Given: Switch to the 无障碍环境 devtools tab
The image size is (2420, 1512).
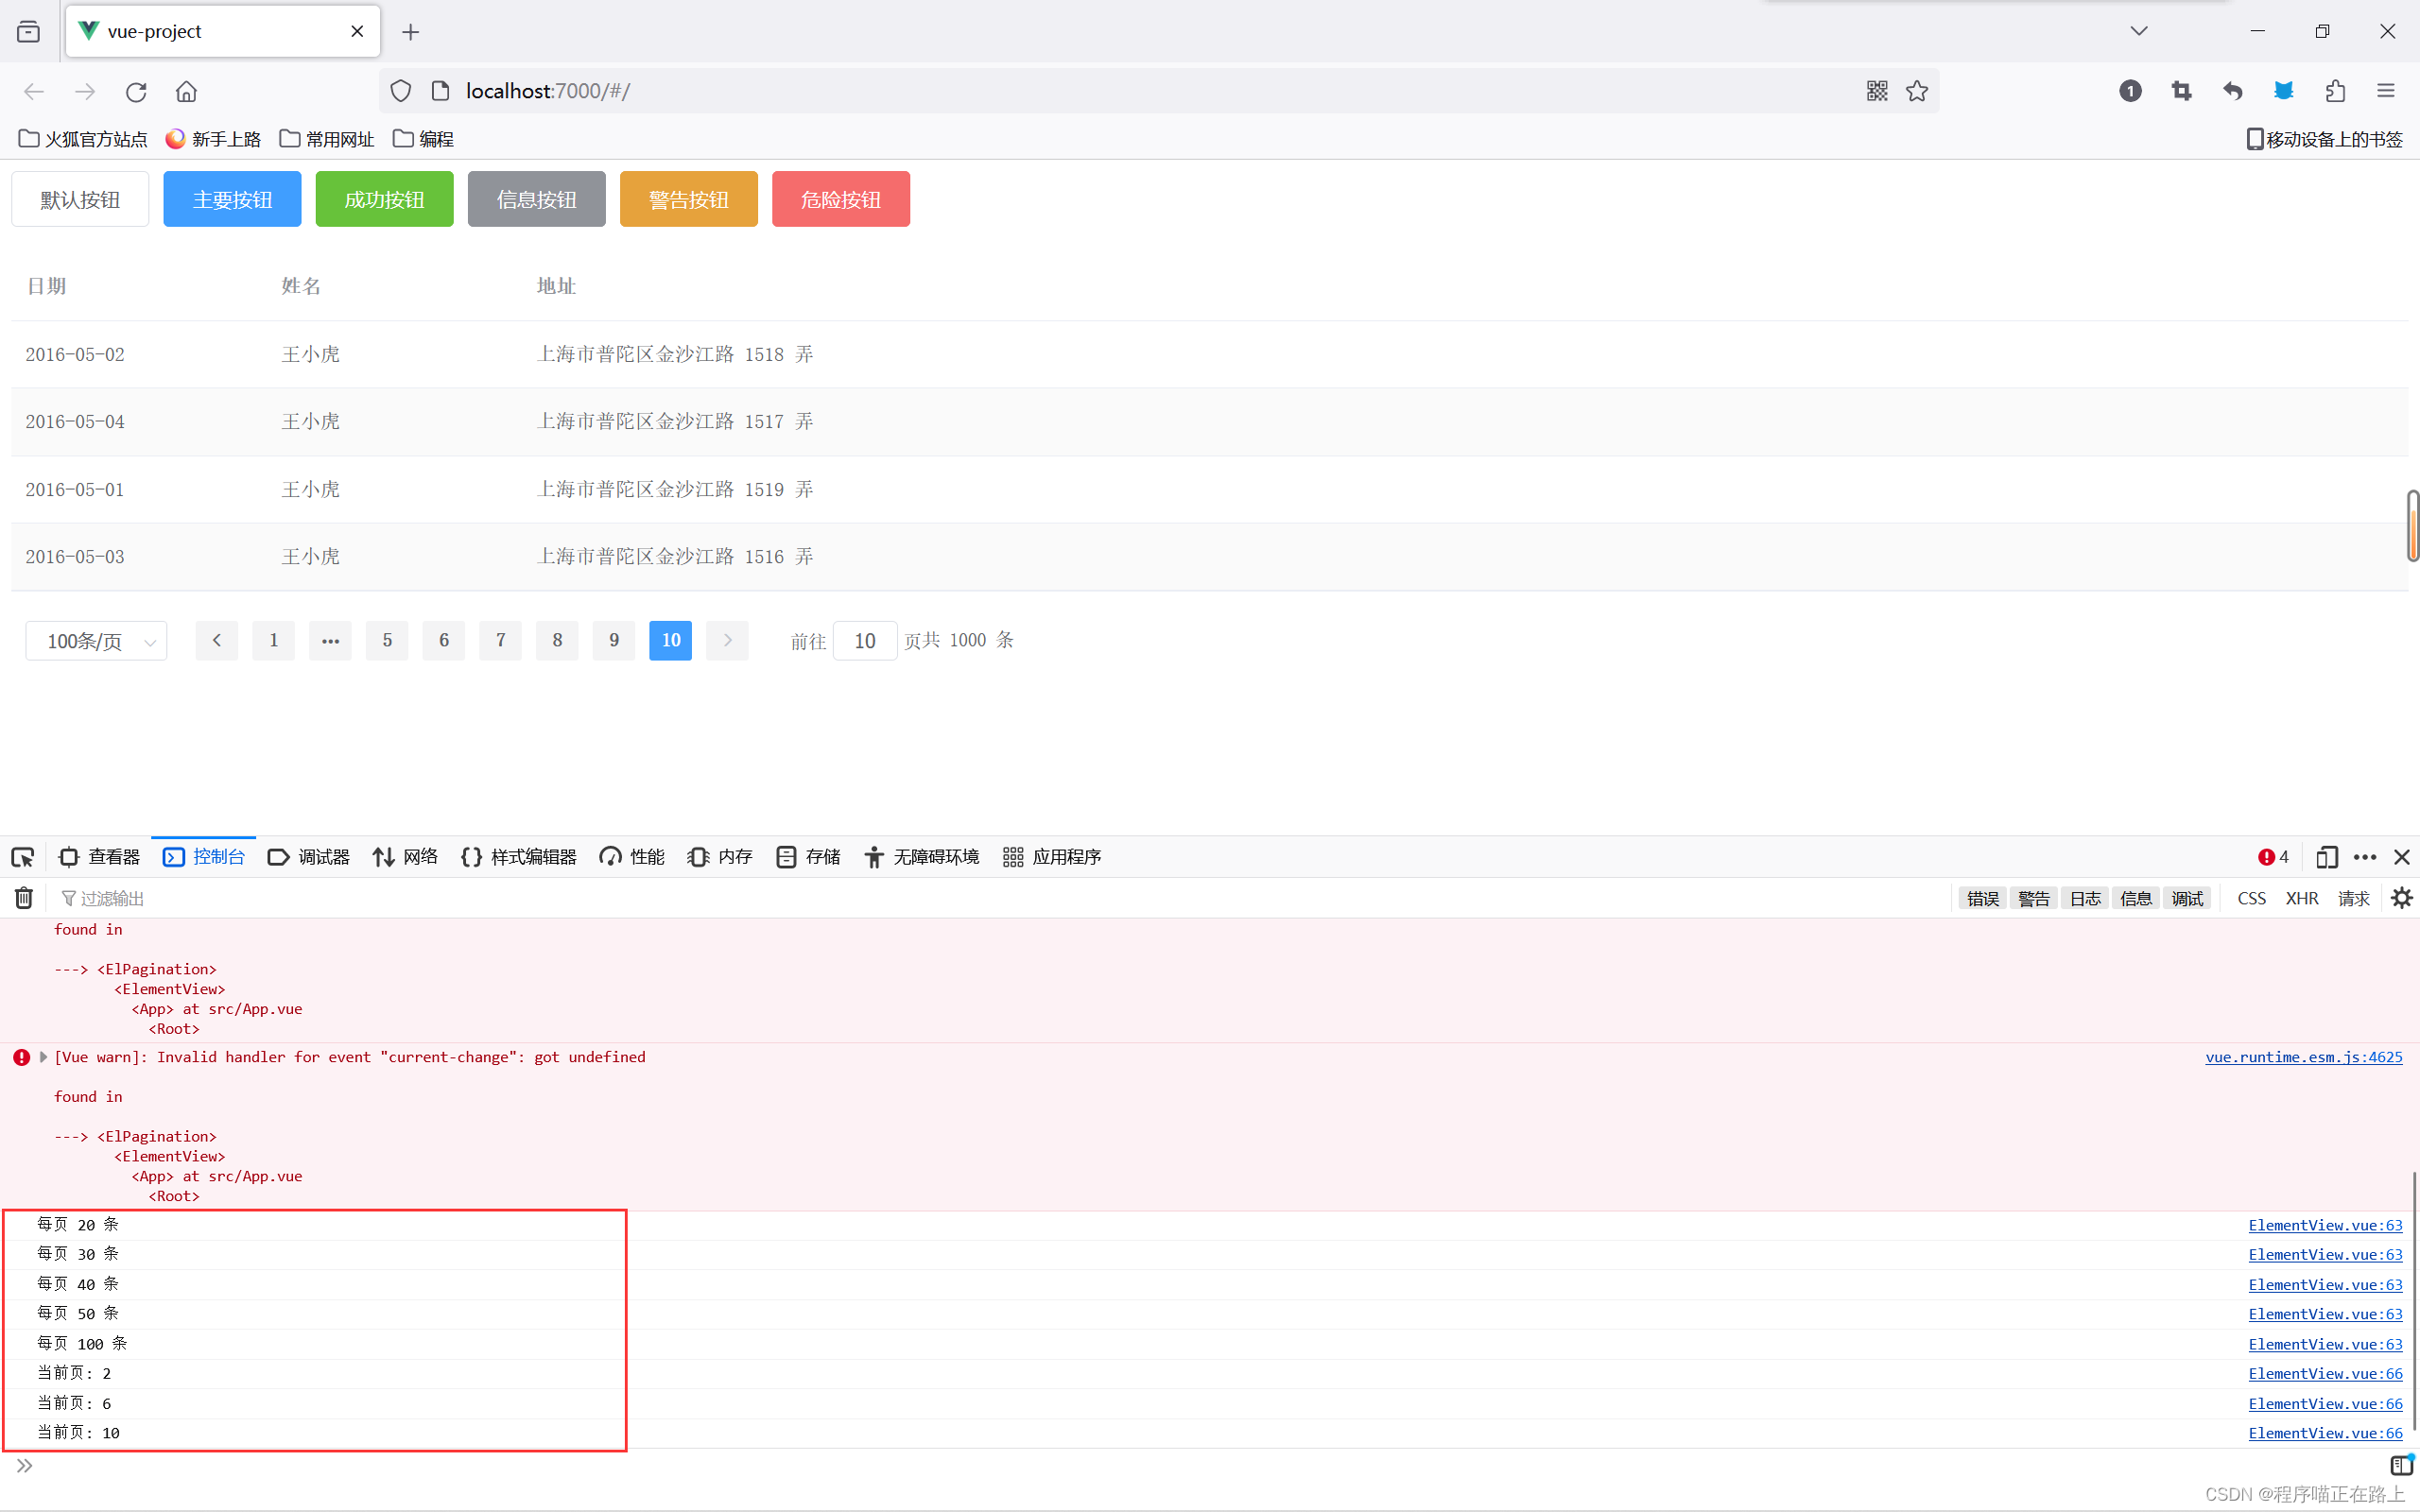Looking at the screenshot, I should point(922,857).
